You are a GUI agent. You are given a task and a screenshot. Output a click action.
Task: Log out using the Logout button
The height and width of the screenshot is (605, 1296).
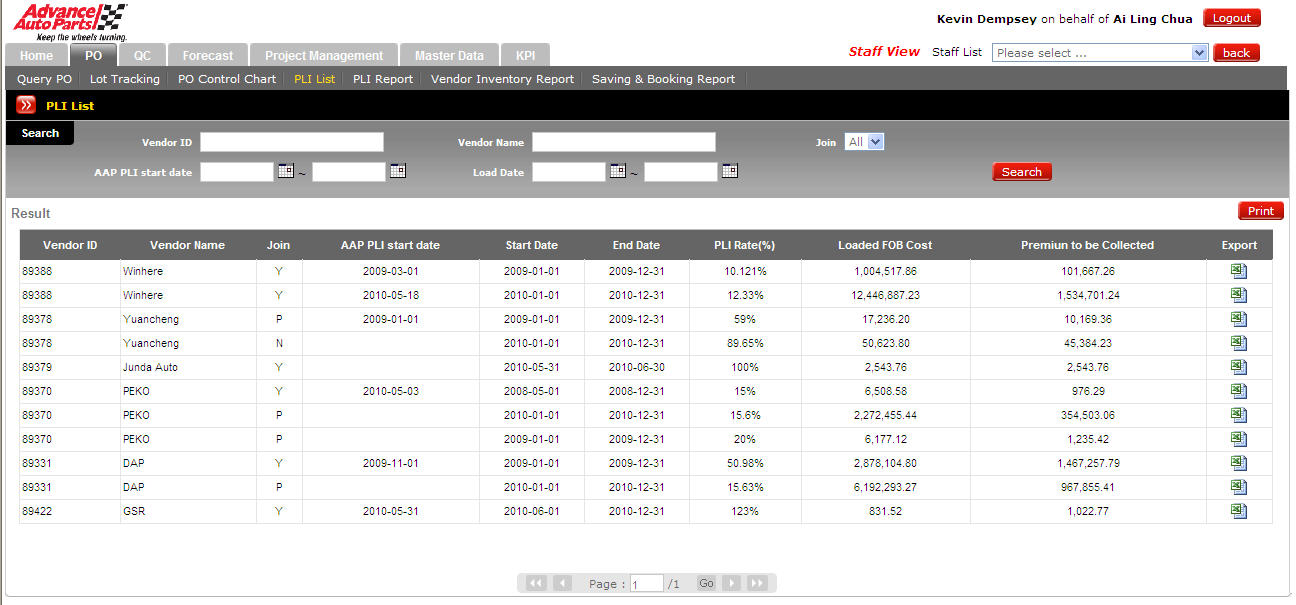(1231, 18)
